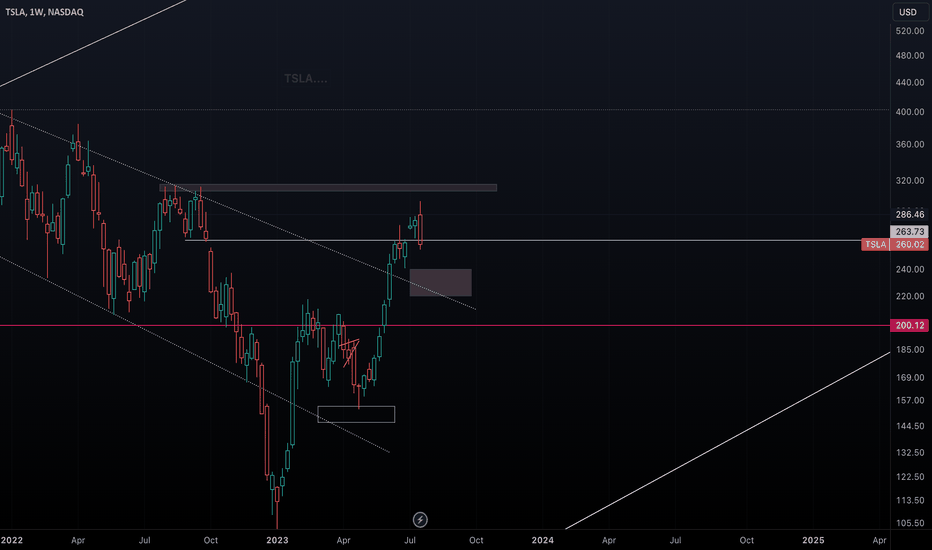Screen dimensions: 932x550
Task: Click the 2023 label on time axis
Action: pos(277,540)
